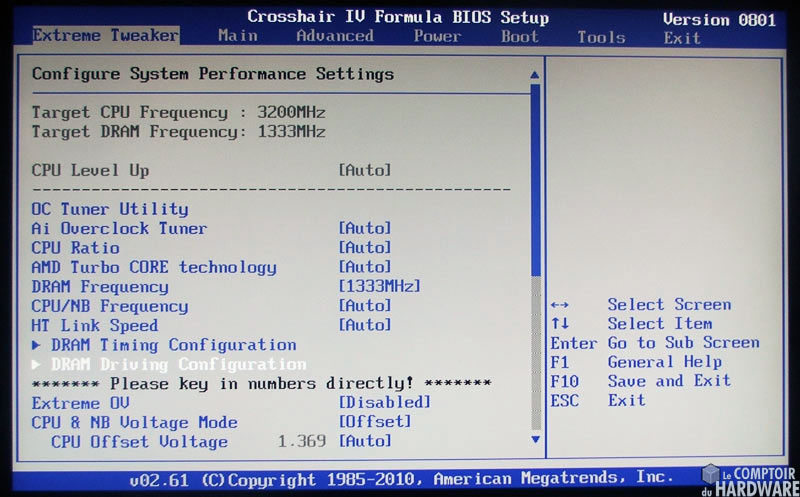This screenshot has width=800, height=497.
Task: Click scrollbar up arrow in settings list
Action: coord(535,75)
